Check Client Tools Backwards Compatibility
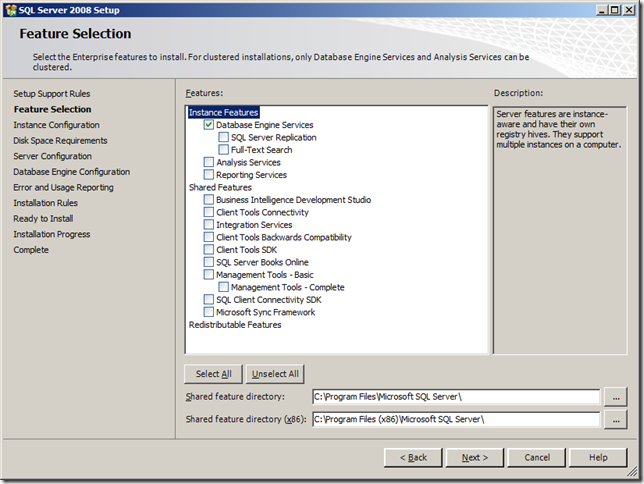 click(x=209, y=237)
